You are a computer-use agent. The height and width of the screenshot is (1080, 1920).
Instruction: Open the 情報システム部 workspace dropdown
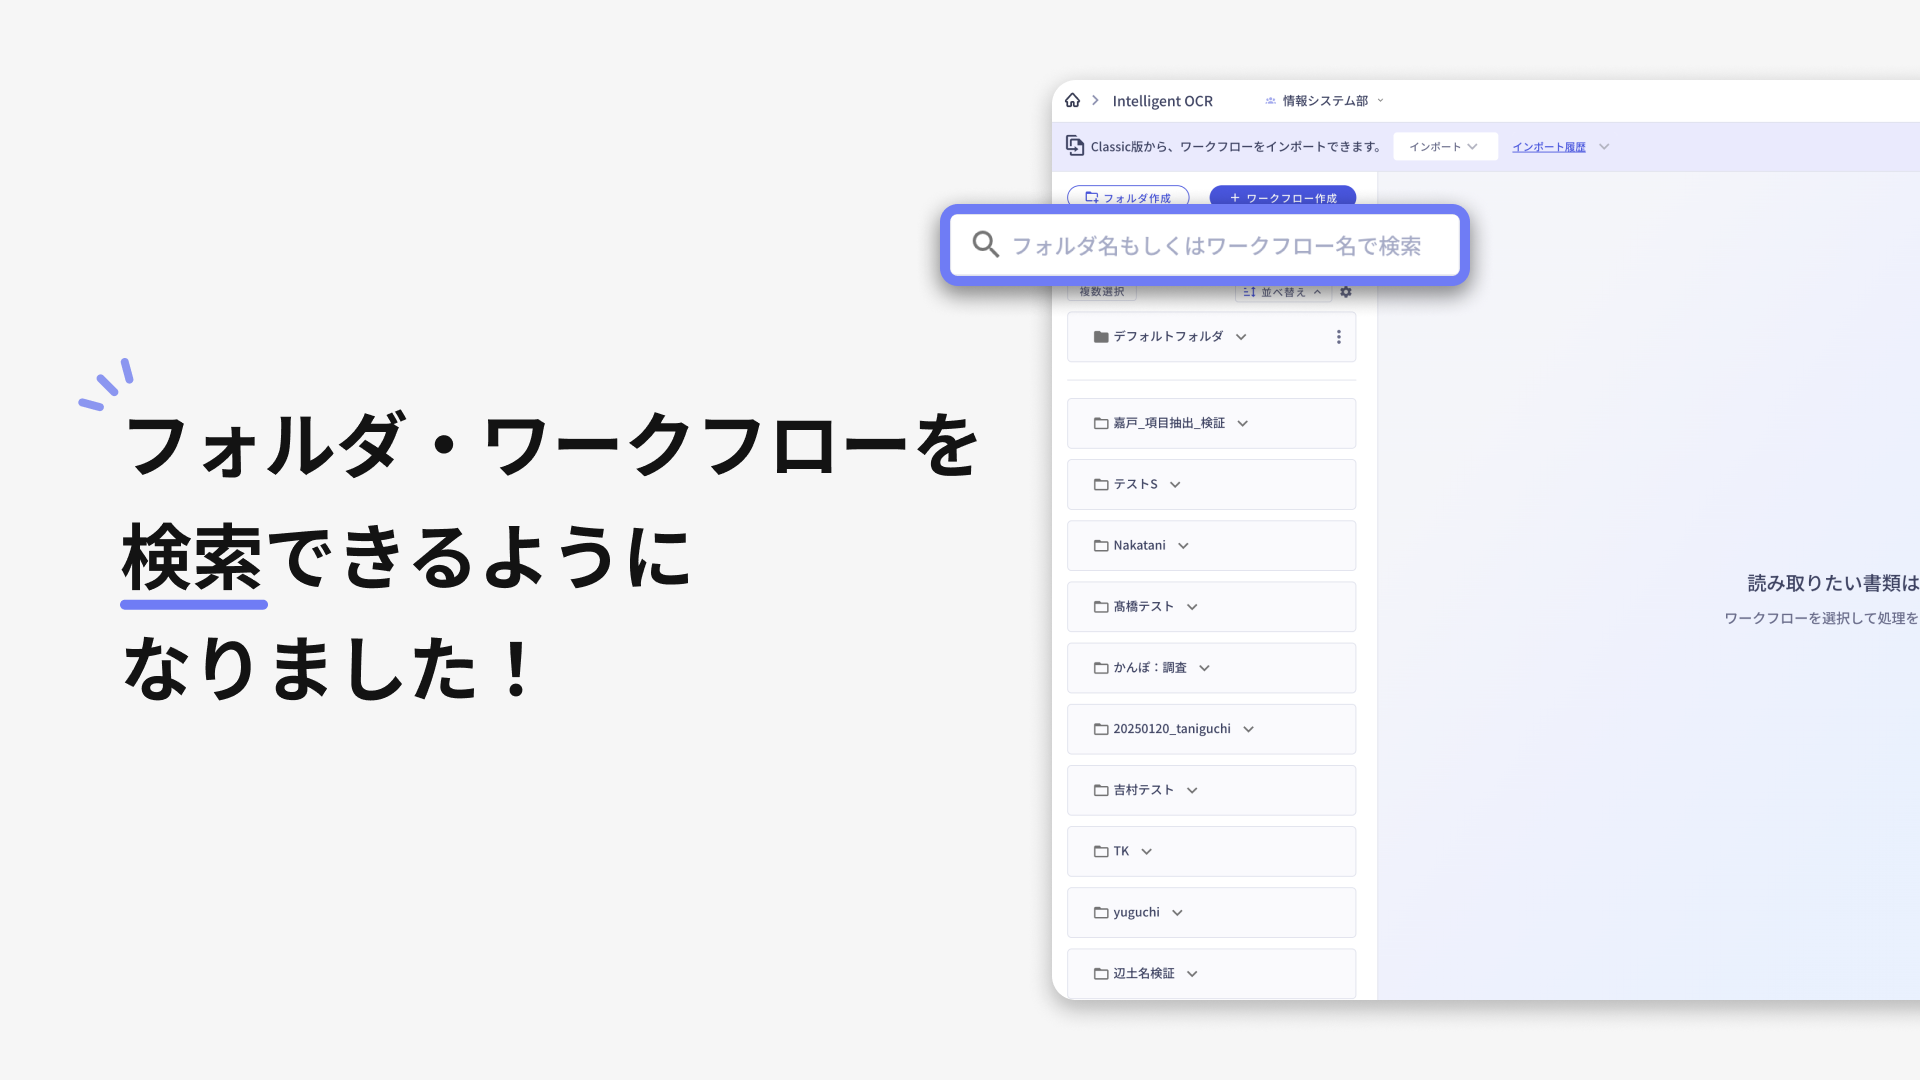click(1380, 100)
